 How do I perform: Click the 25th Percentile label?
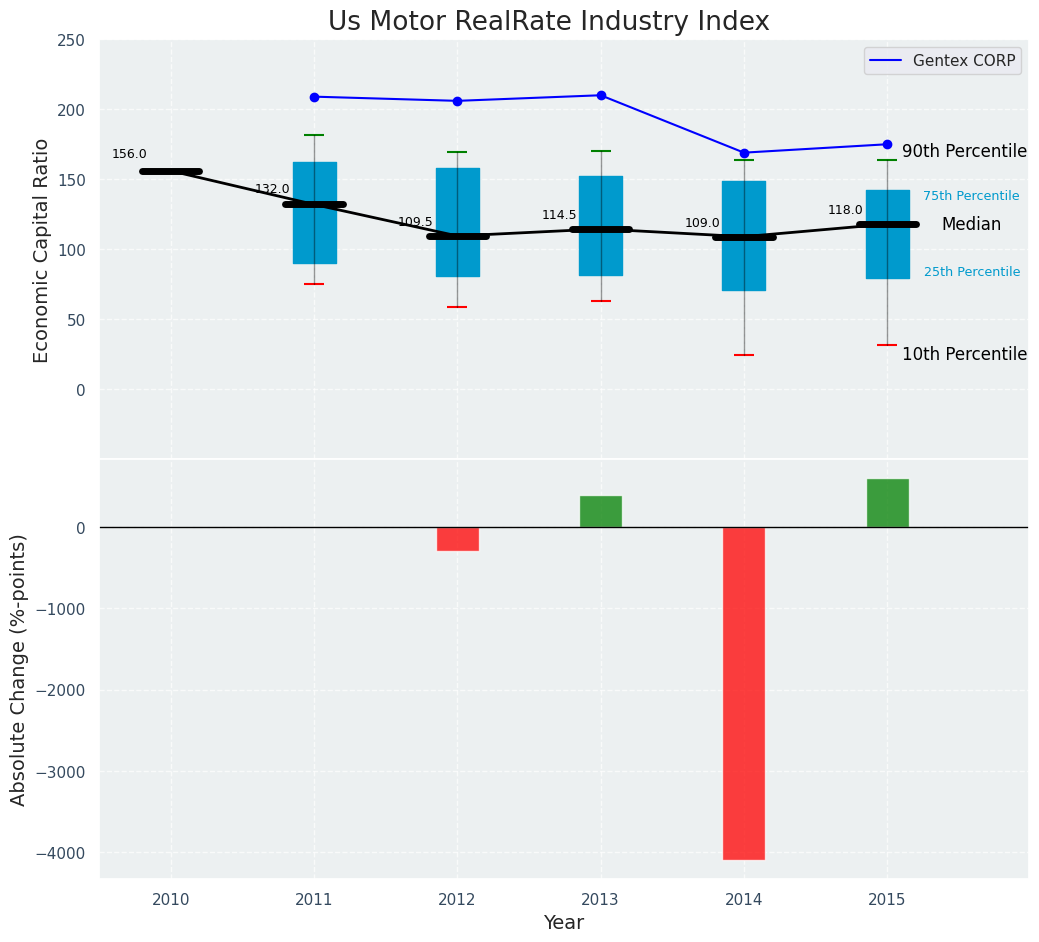point(971,272)
